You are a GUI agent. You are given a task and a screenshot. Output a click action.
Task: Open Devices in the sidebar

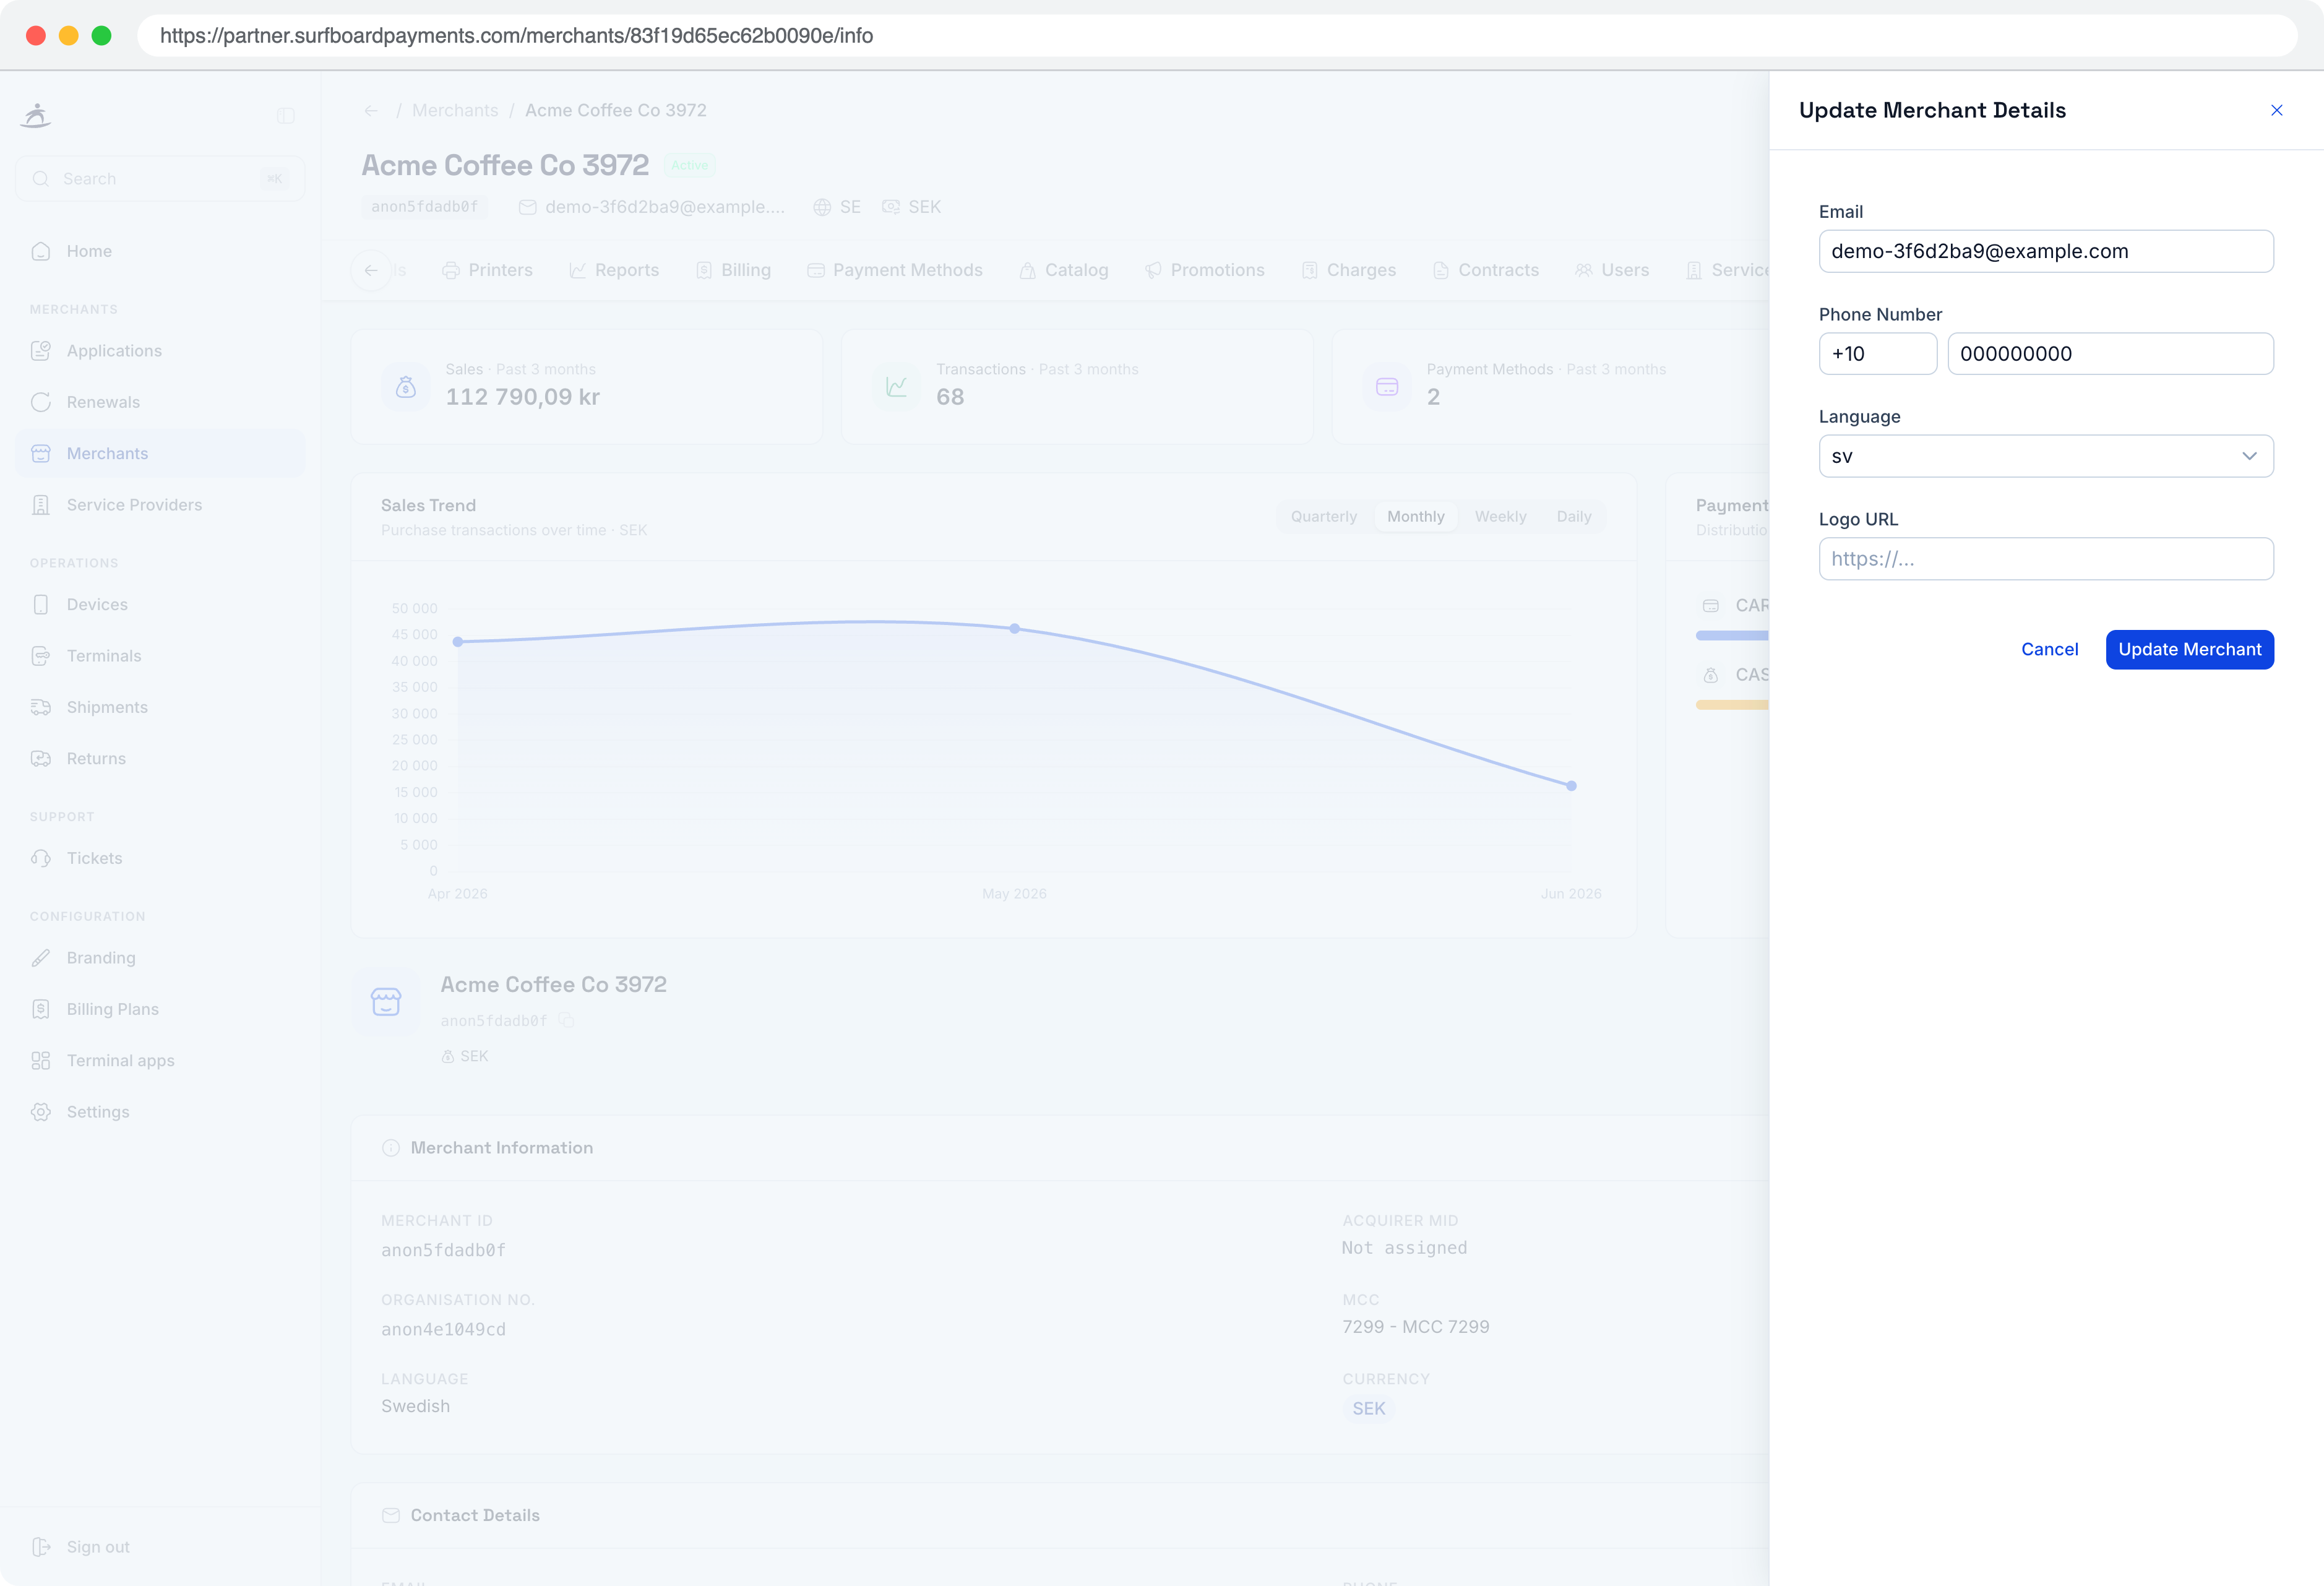coord(160,604)
